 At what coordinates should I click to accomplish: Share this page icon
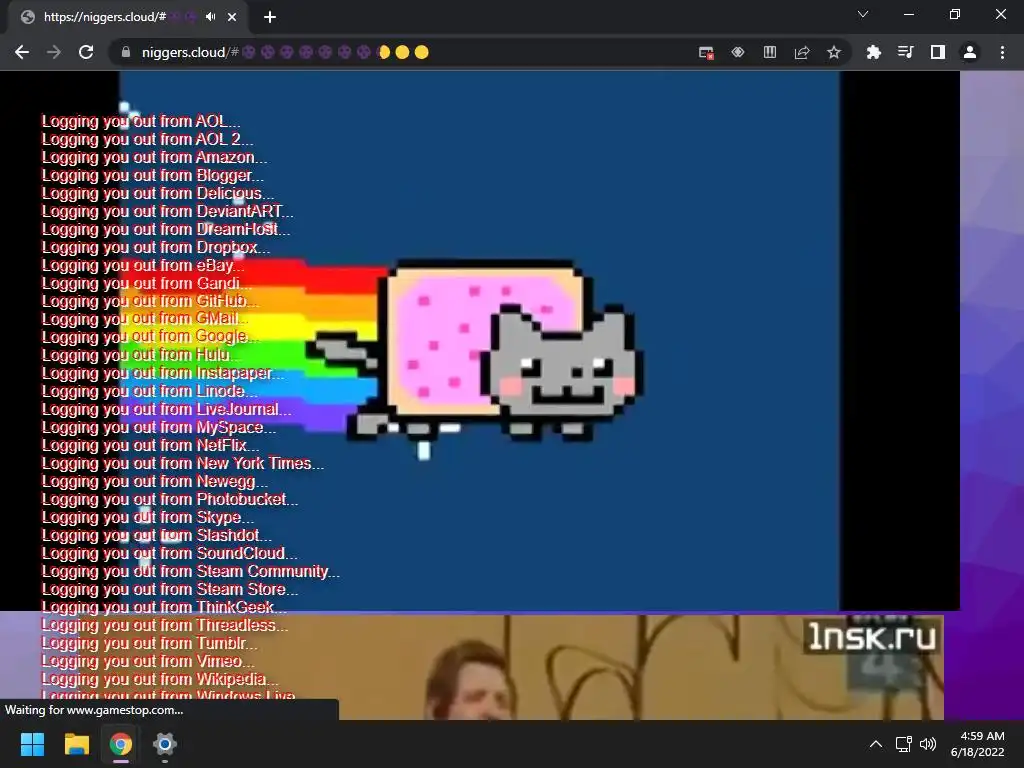(x=802, y=52)
